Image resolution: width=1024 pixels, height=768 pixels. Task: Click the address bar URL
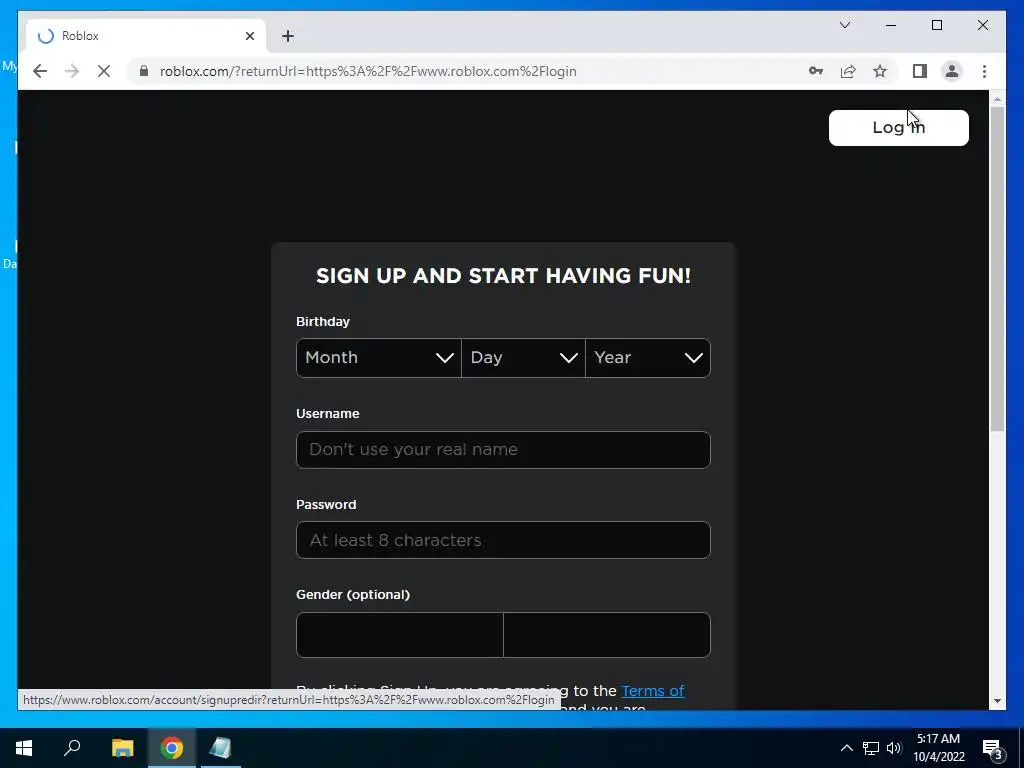(x=368, y=71)
